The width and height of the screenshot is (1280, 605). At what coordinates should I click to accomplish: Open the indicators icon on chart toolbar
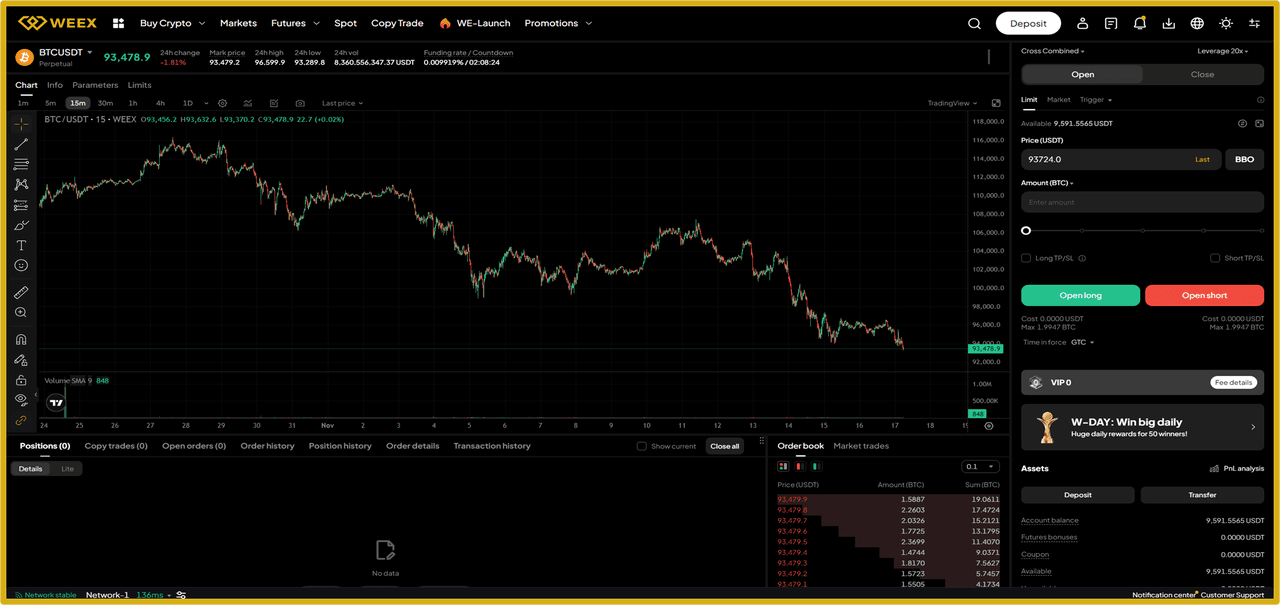point(247,103)
